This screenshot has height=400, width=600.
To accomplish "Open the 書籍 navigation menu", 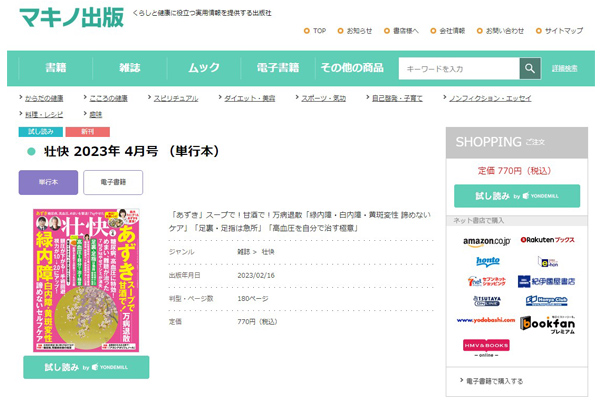I will point(57,68).
